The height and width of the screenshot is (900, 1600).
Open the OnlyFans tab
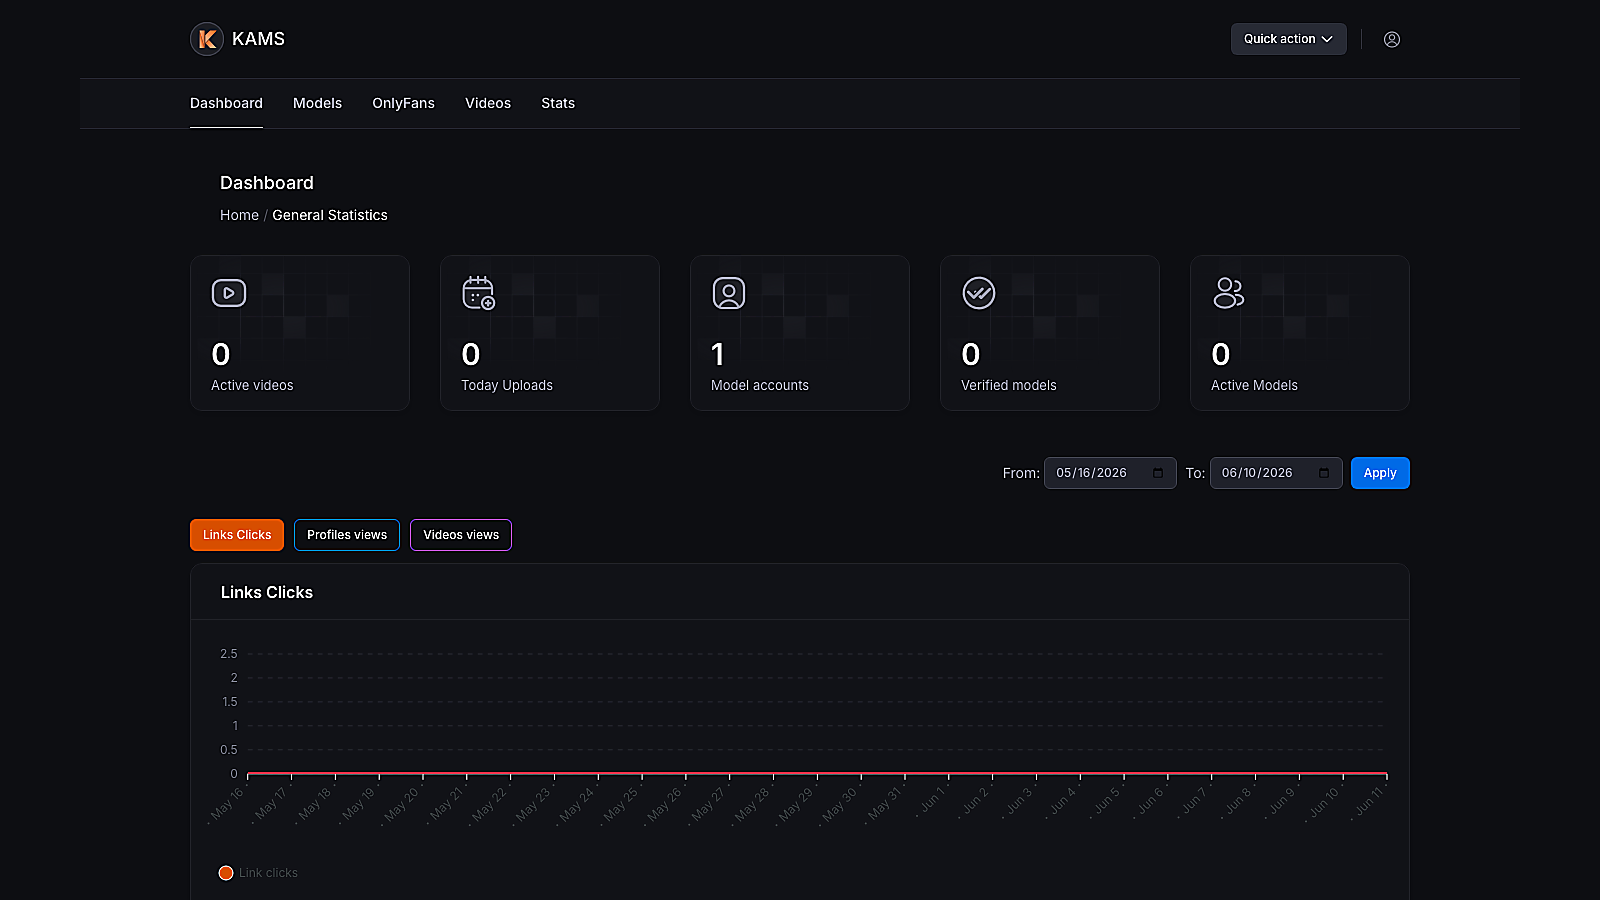(403, 103)
